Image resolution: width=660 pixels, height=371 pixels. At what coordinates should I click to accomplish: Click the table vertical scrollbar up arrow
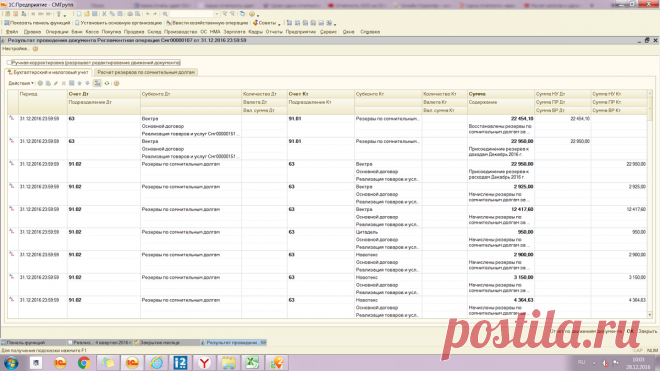click(649, 93)
